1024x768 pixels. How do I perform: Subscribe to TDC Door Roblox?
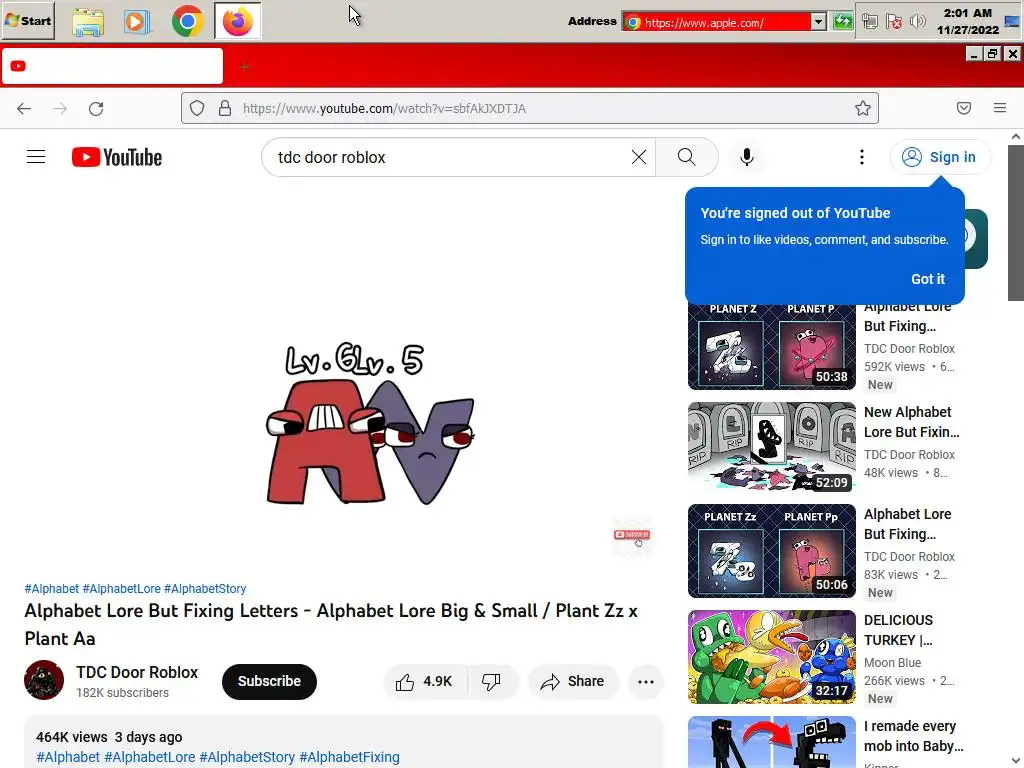[269, 681]
